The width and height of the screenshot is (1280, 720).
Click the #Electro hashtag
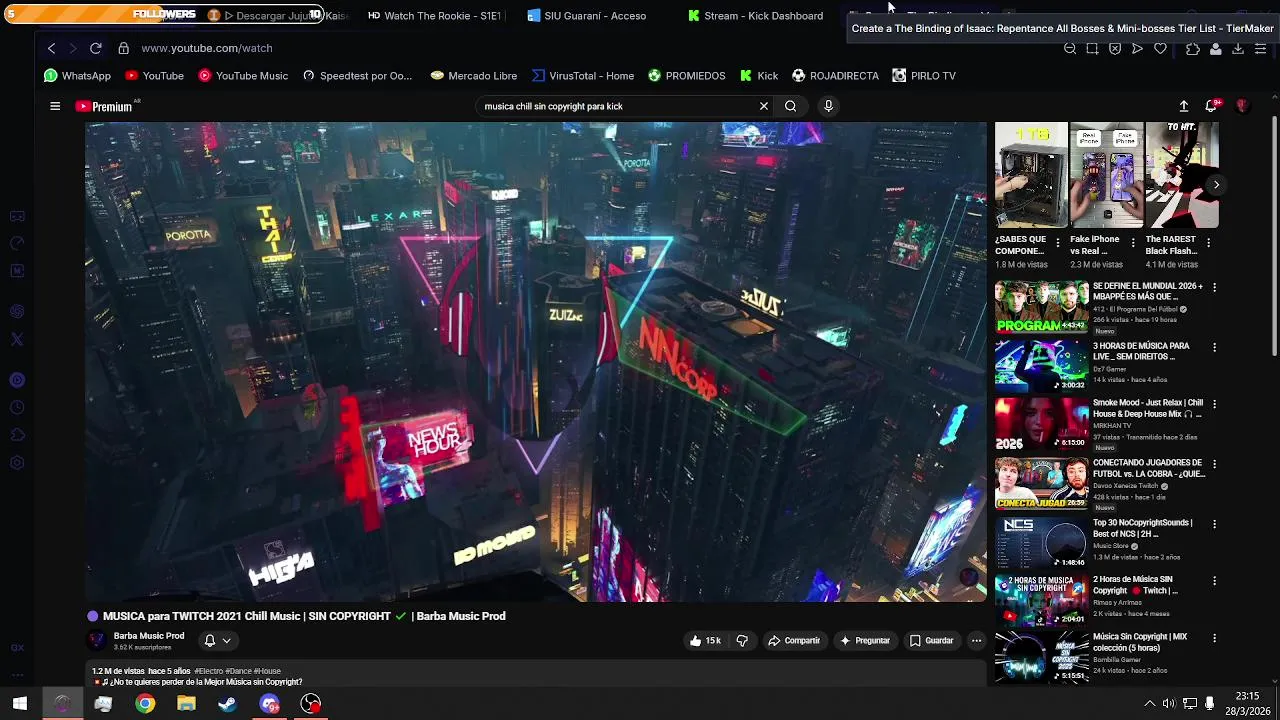tap(209, 671)
